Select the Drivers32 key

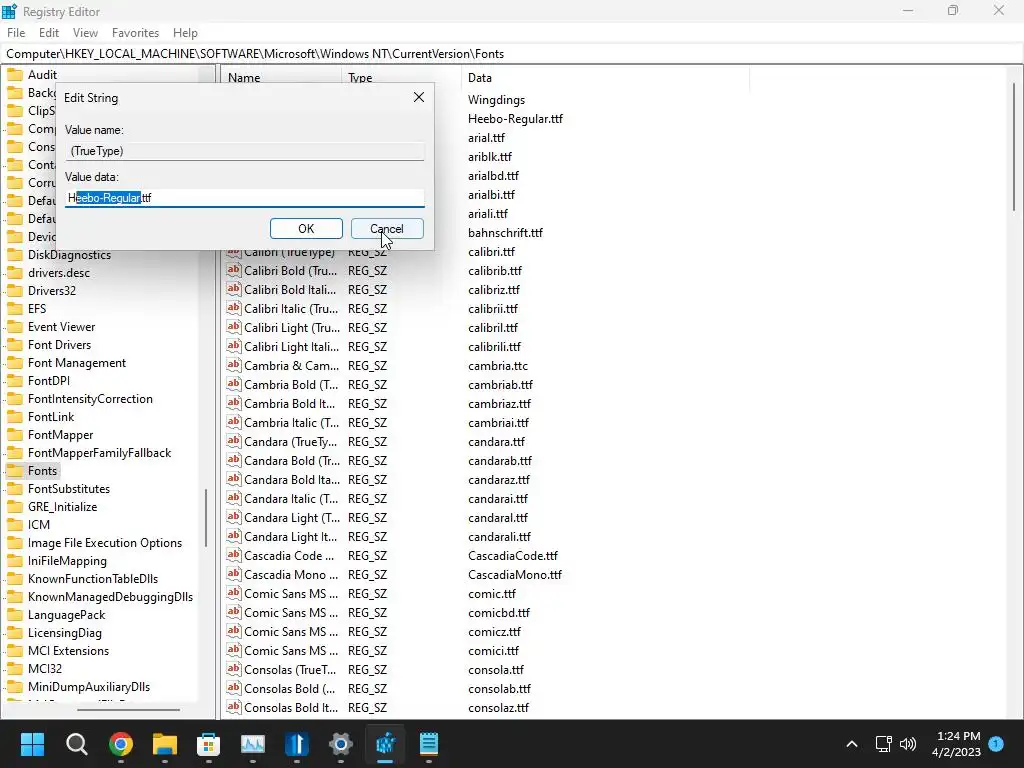click(52, 291)
